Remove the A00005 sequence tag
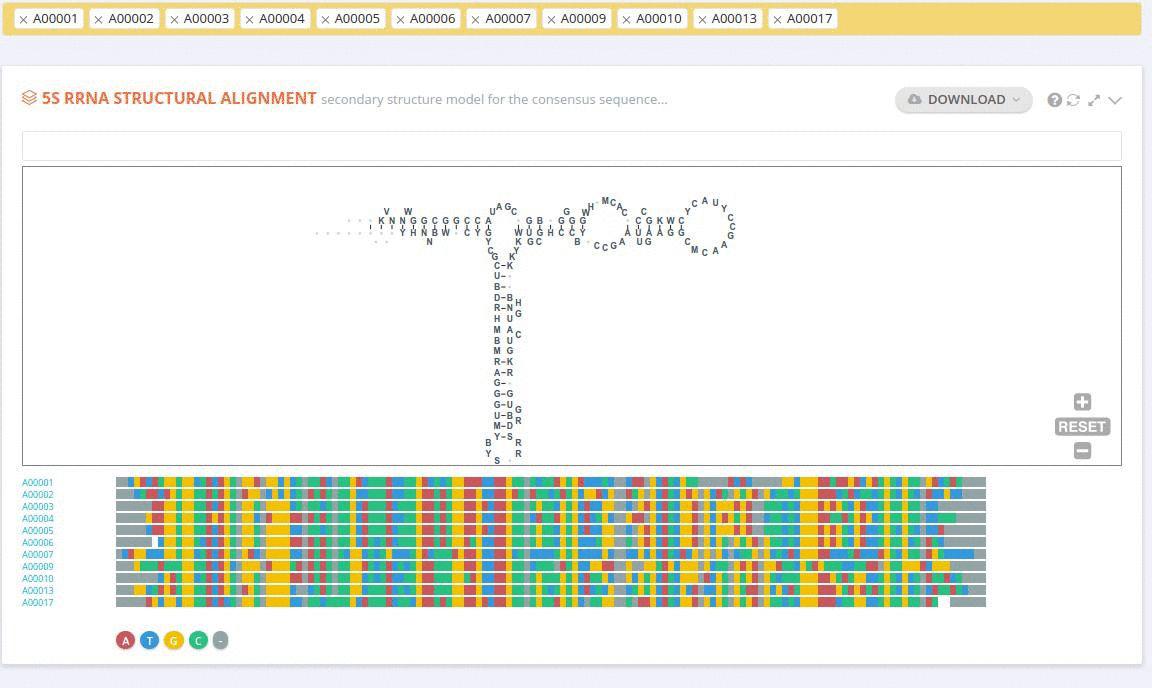This screenshot has height=688, width=1152. click(325, 19)
